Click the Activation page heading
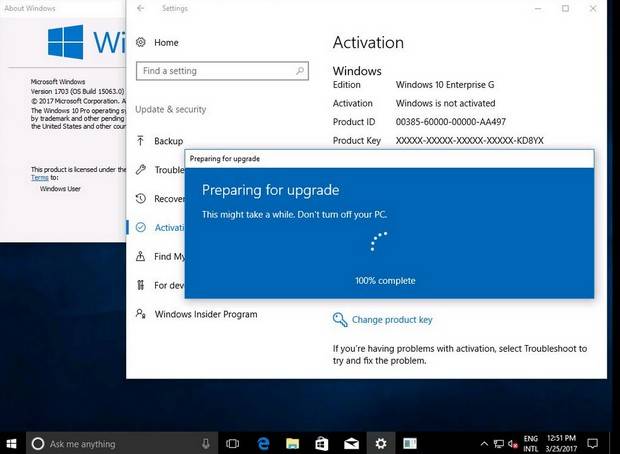This screenshot has width=620, height=454. [x=368, y=42]
